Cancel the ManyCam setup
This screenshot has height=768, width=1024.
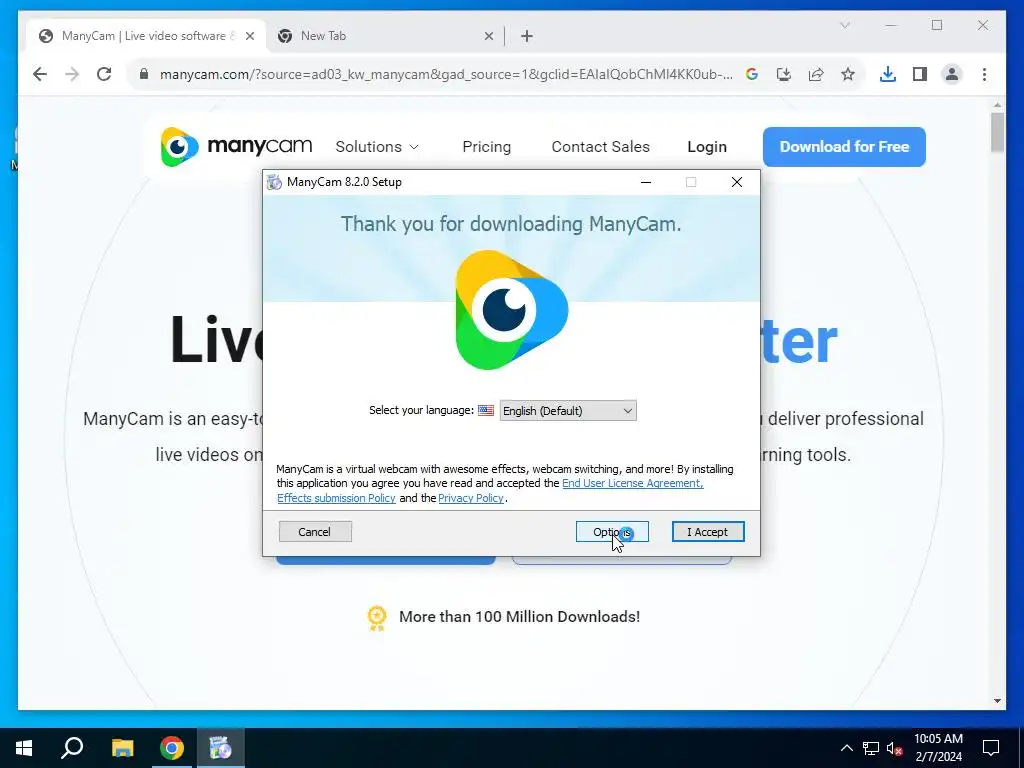(x=315, y=532)
